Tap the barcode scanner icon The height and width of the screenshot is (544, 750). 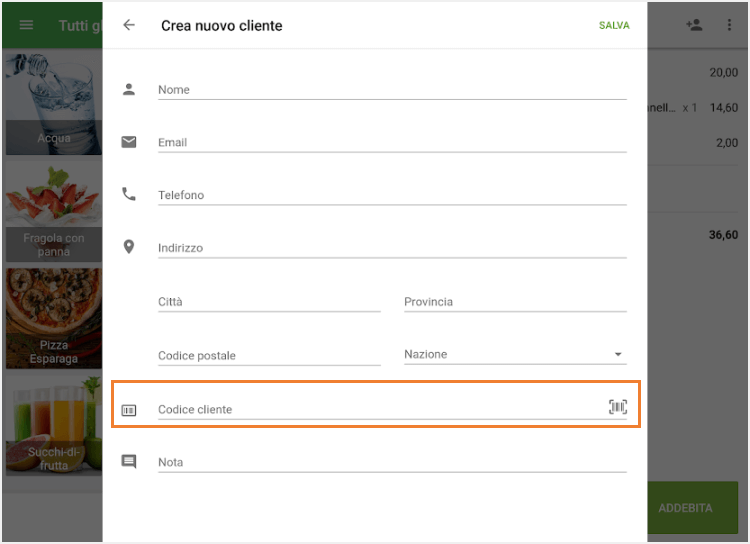[x=618, y=407]
